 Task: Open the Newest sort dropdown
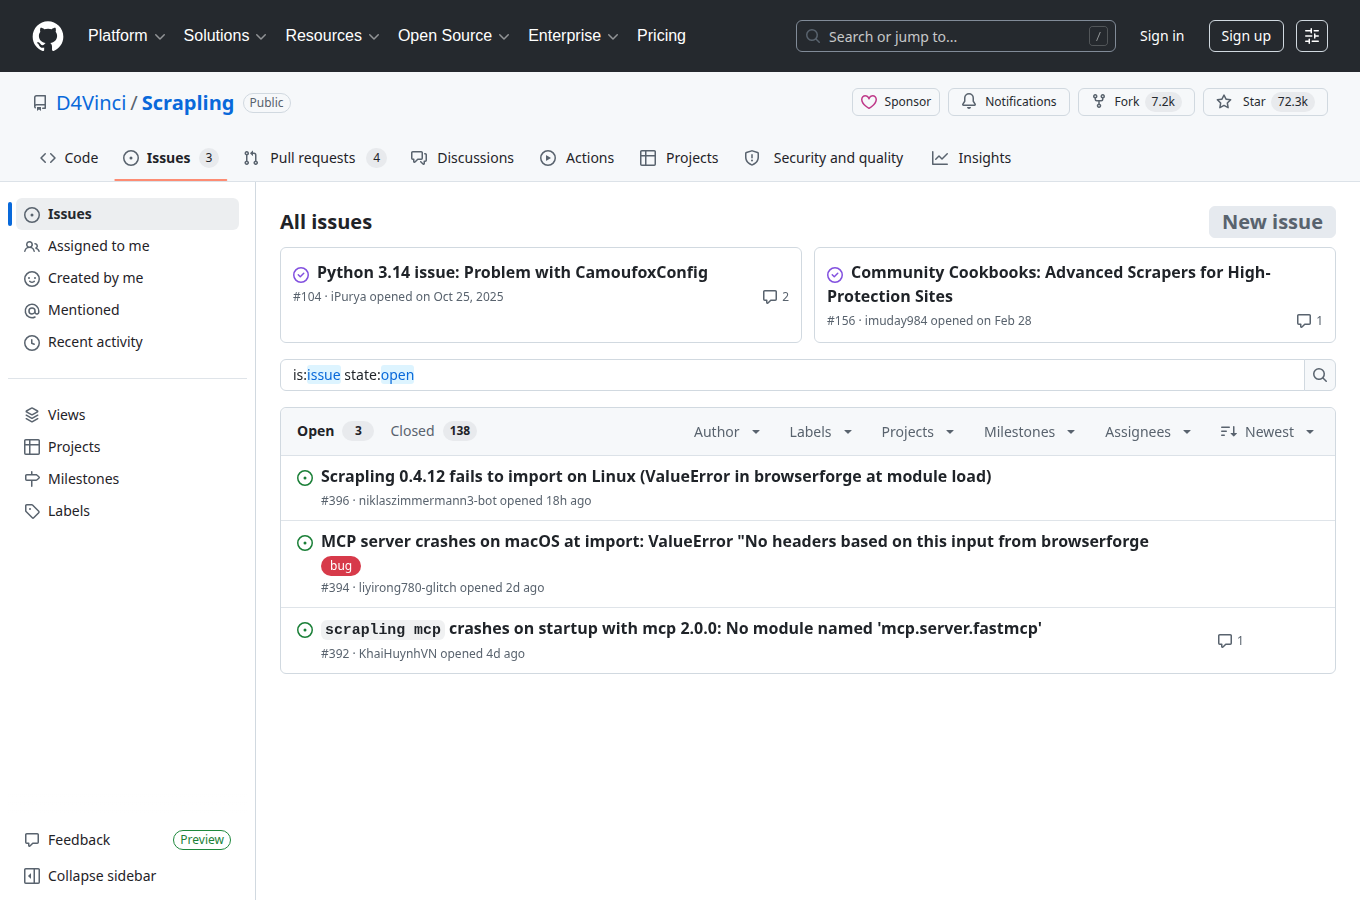(1267, 432)
